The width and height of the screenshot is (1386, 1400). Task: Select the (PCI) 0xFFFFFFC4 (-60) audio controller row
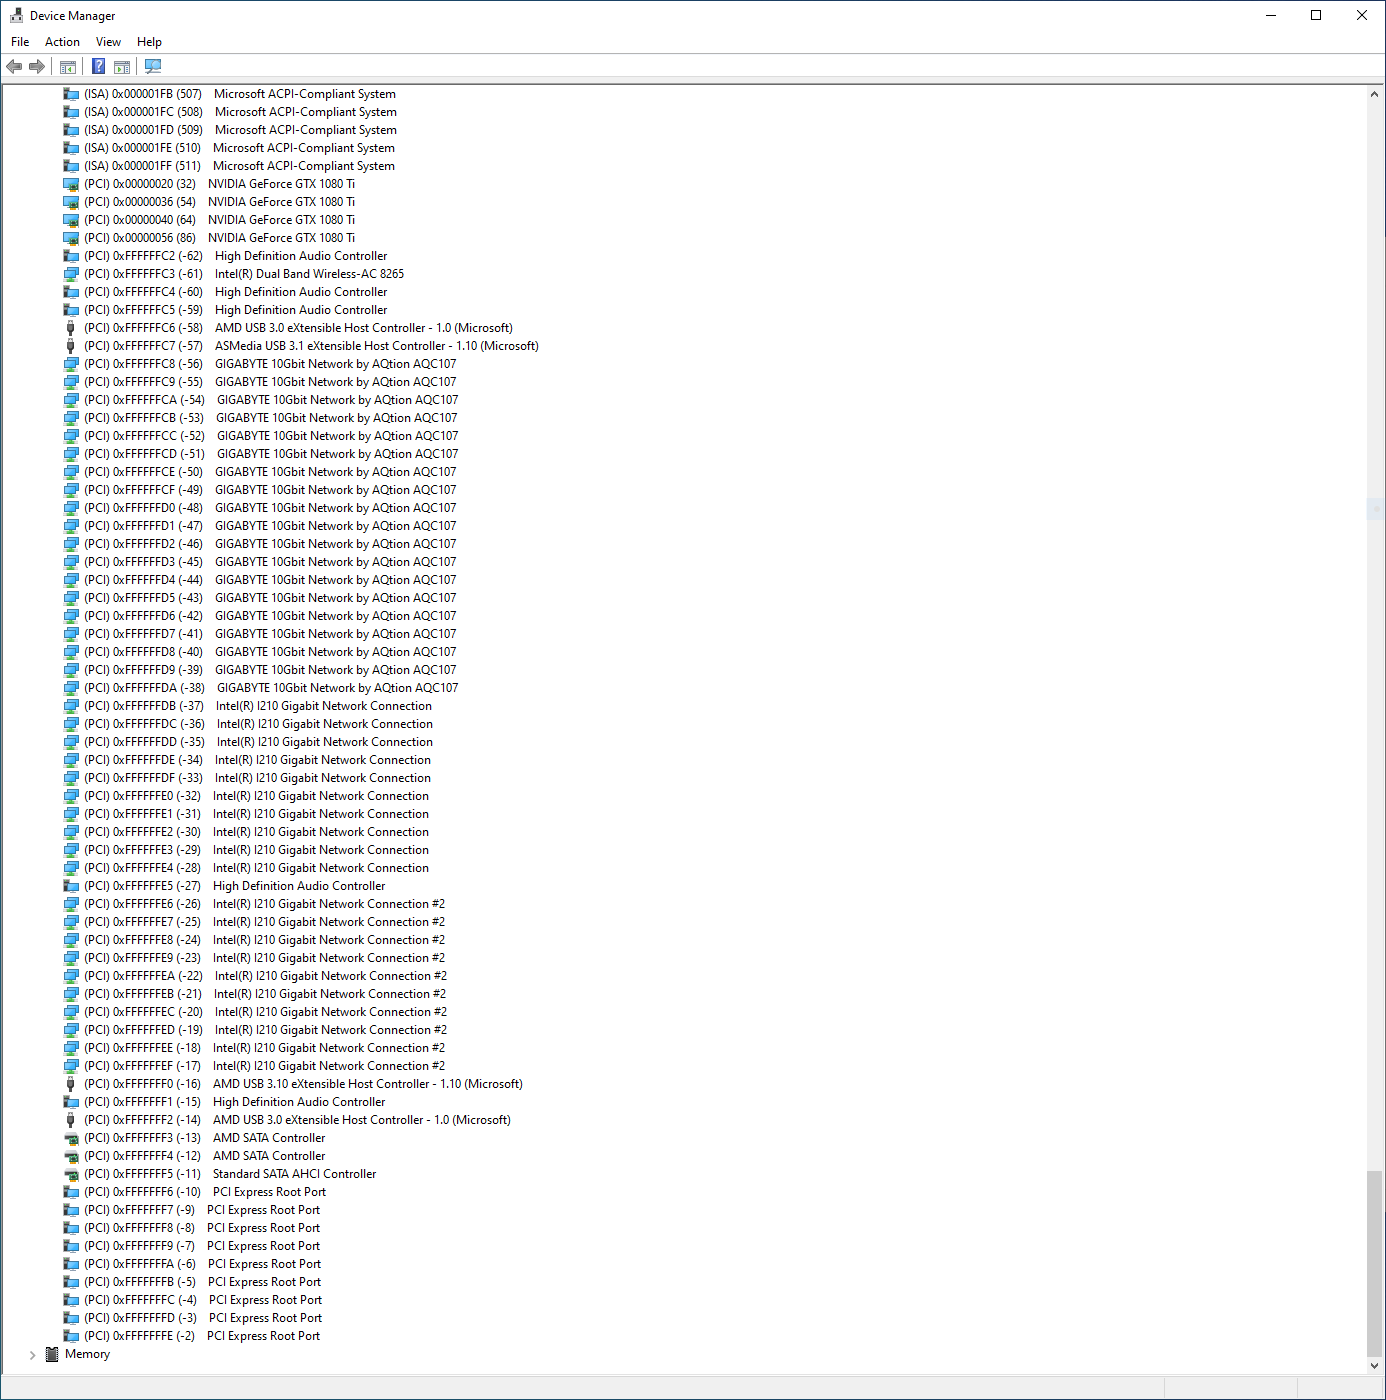click(x=235, y=292)
